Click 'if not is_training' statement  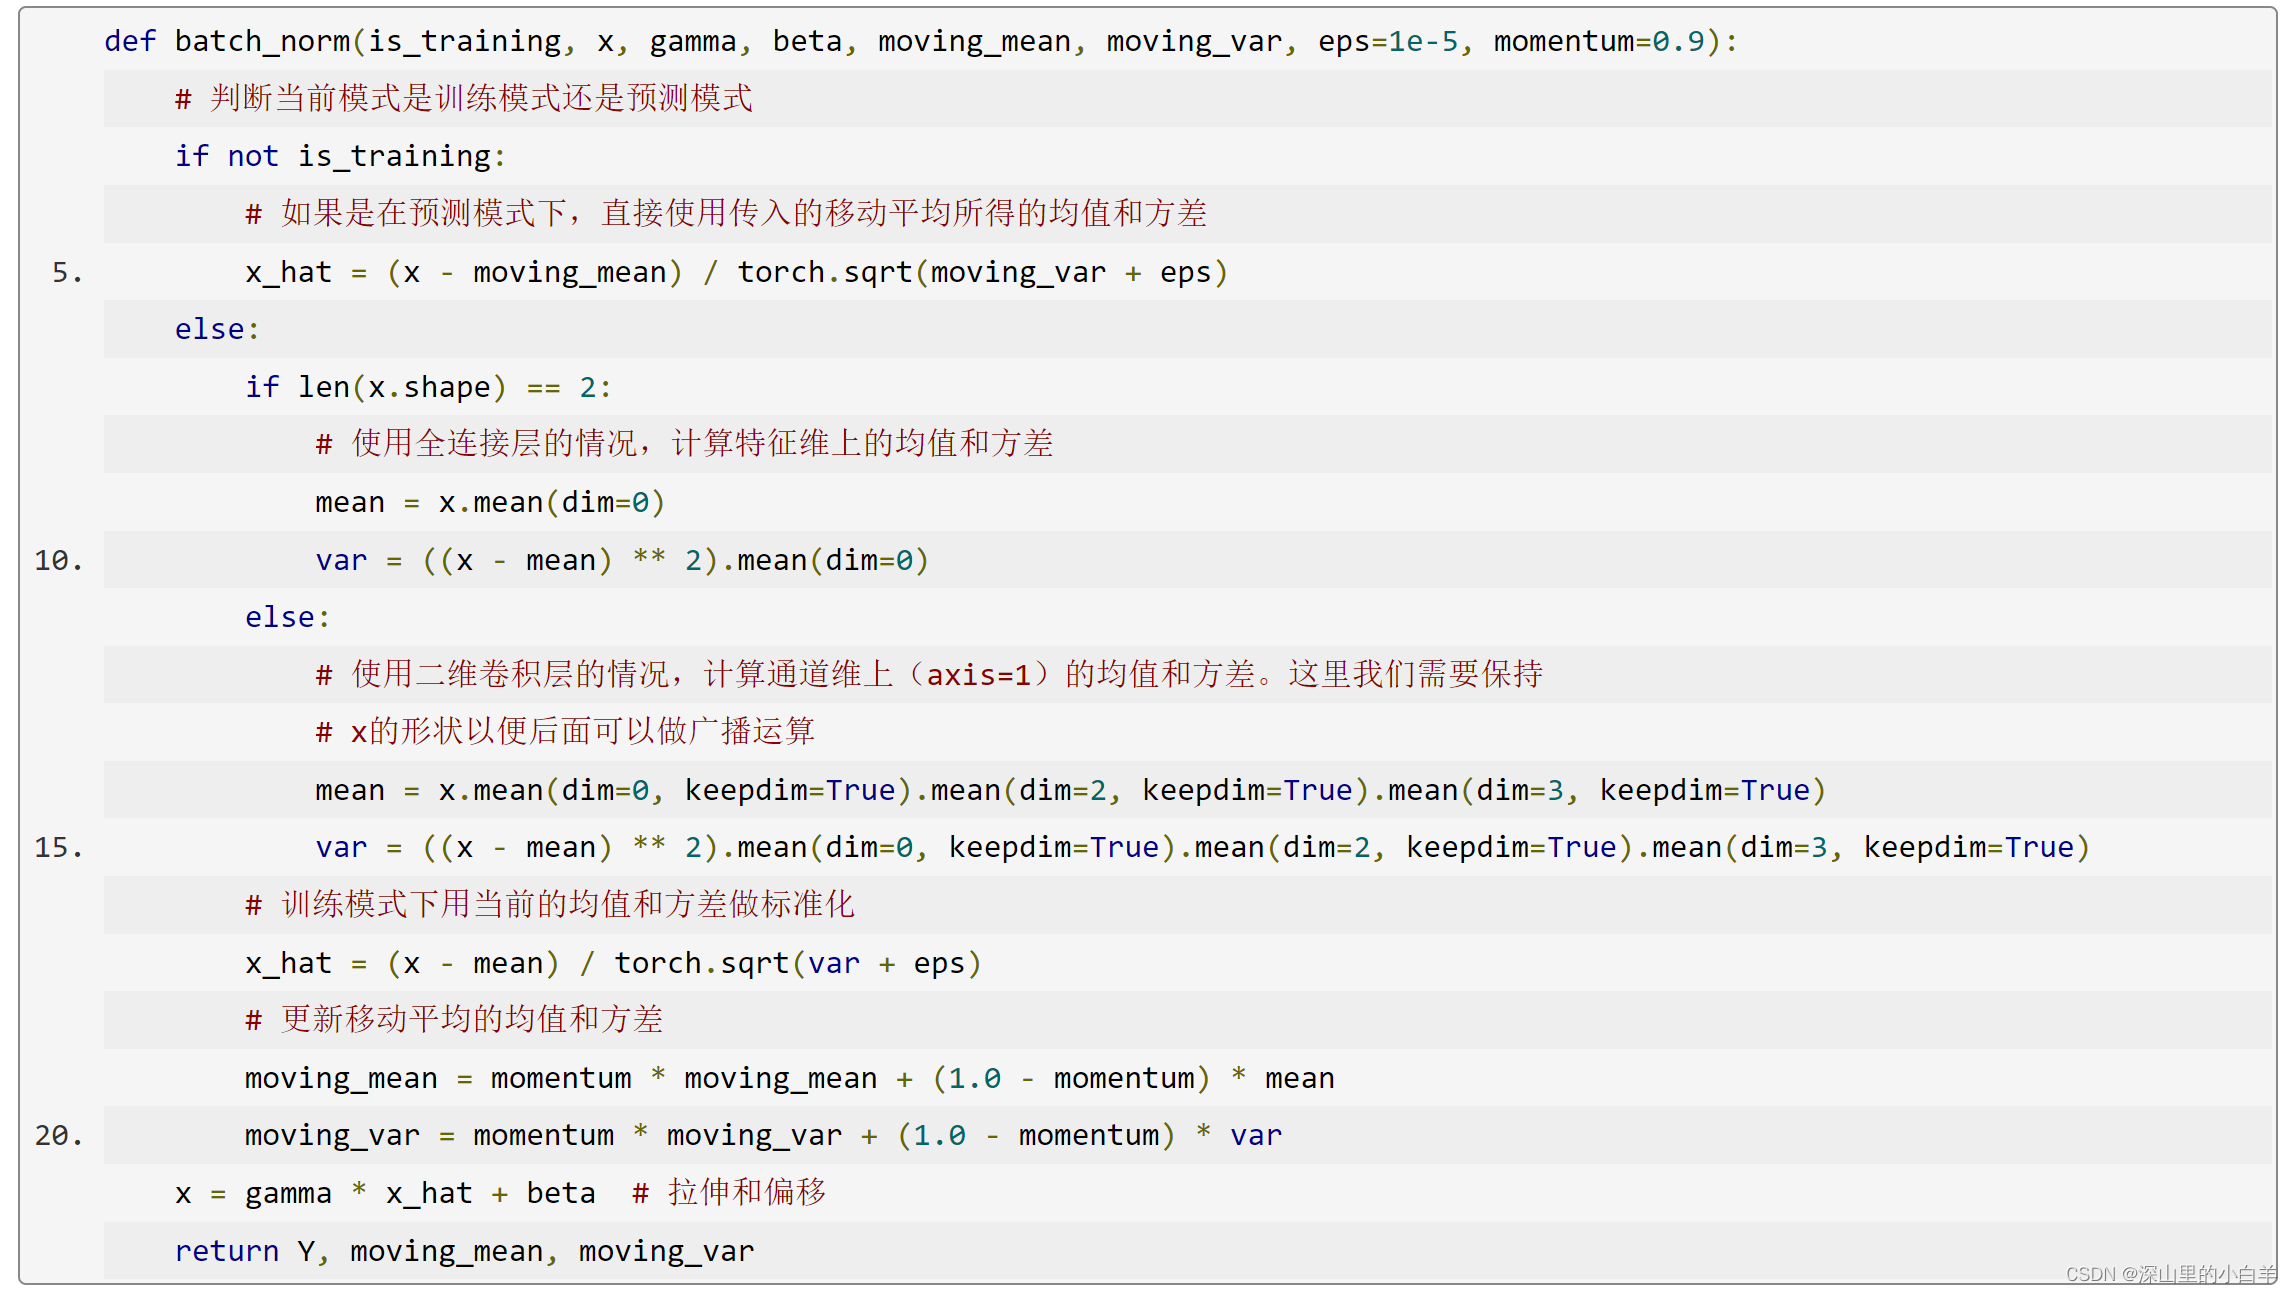[x=340, y=156]
